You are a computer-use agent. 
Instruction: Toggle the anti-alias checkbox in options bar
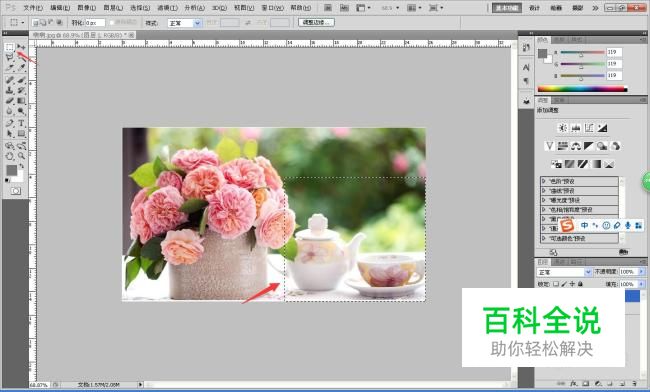pos(112,23)
